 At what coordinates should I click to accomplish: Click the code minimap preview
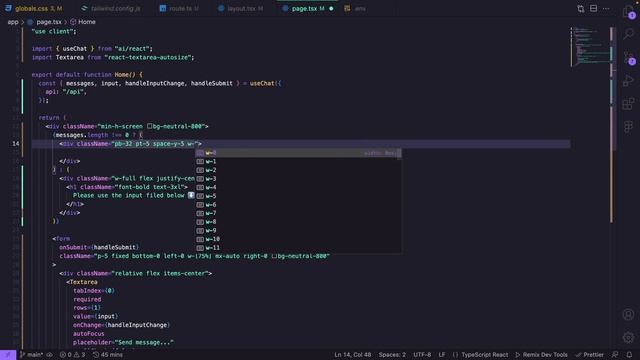pos(590,47)
